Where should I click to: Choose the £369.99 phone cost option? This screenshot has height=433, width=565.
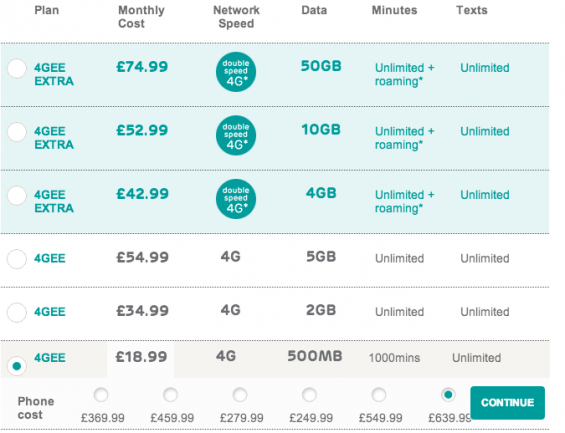pyautogui.click(x=101, y=395)
